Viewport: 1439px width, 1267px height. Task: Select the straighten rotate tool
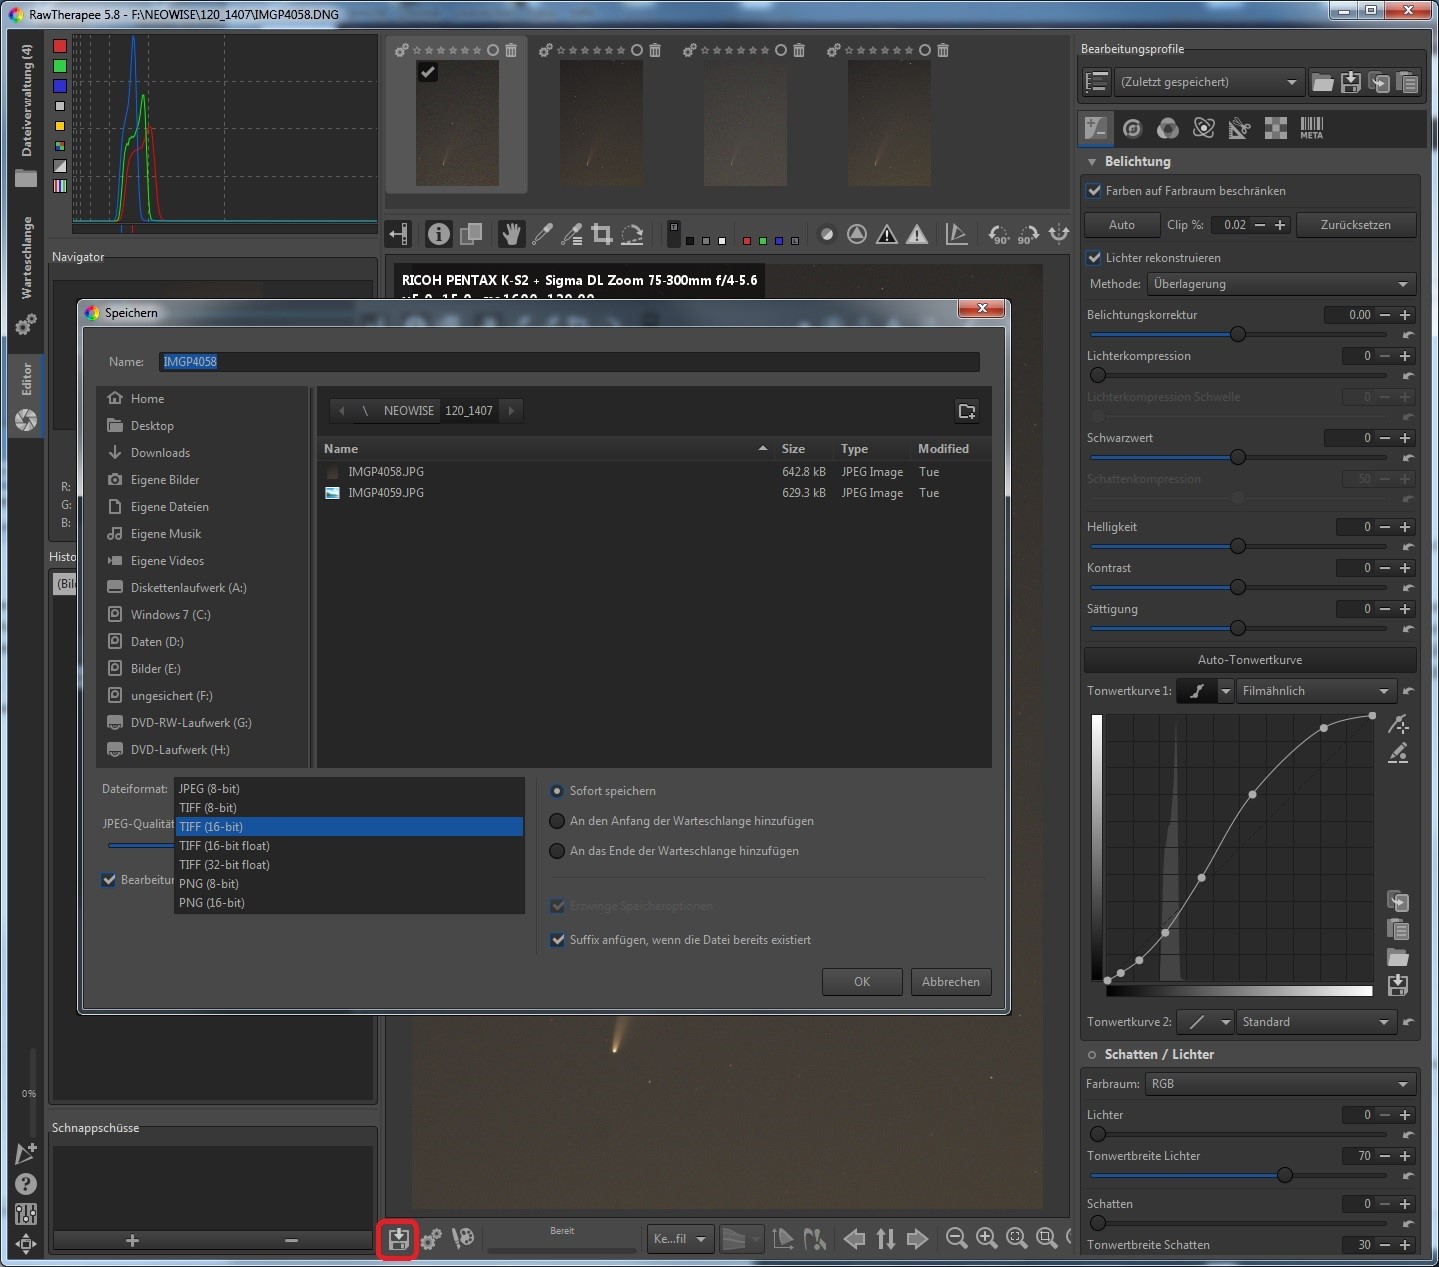pyautogui.click(x=632, y=234)
